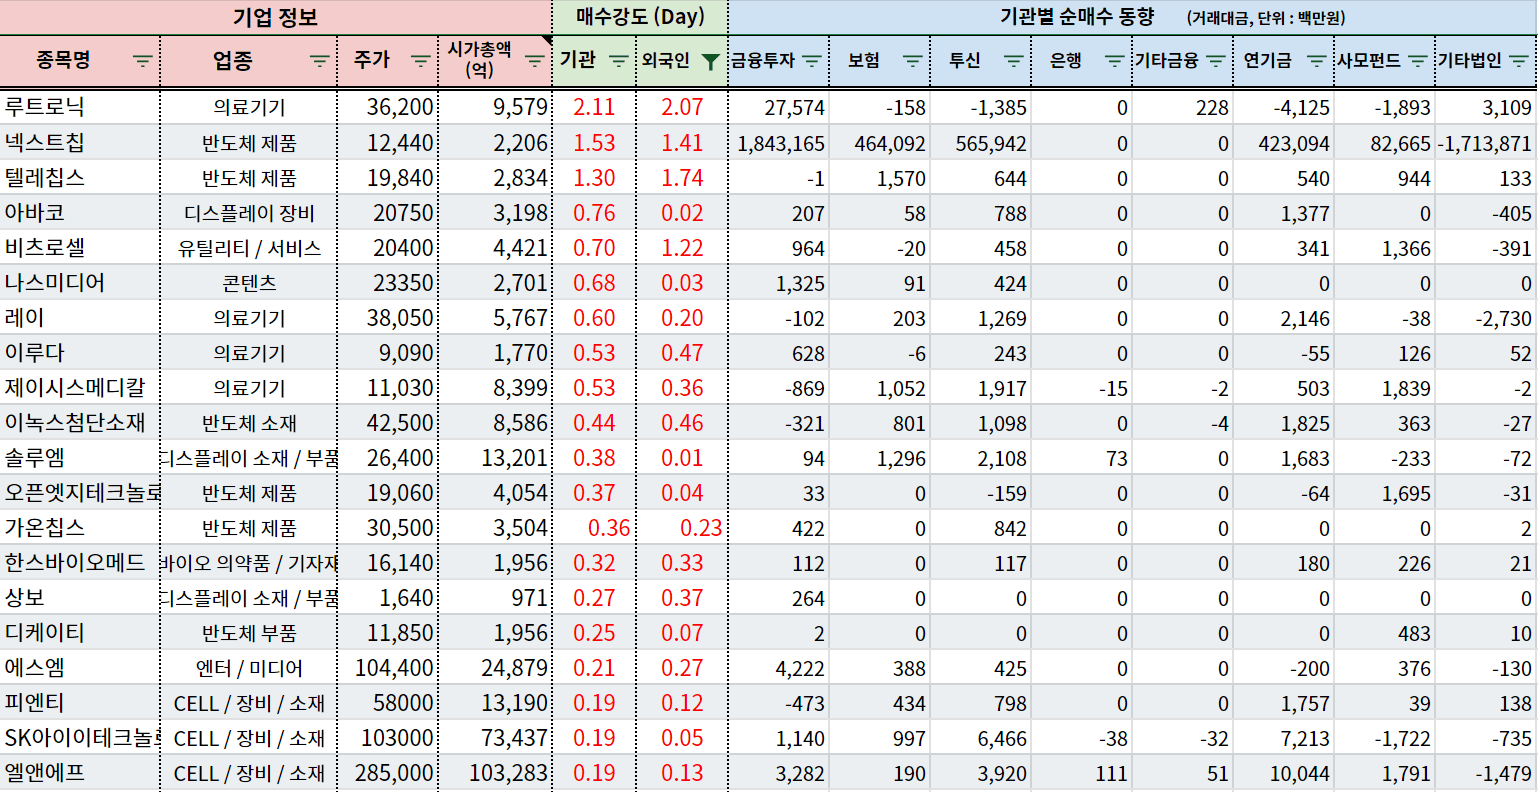Select the 피엔티 stock name cell

pyautogui.click(x=80, y=702)
